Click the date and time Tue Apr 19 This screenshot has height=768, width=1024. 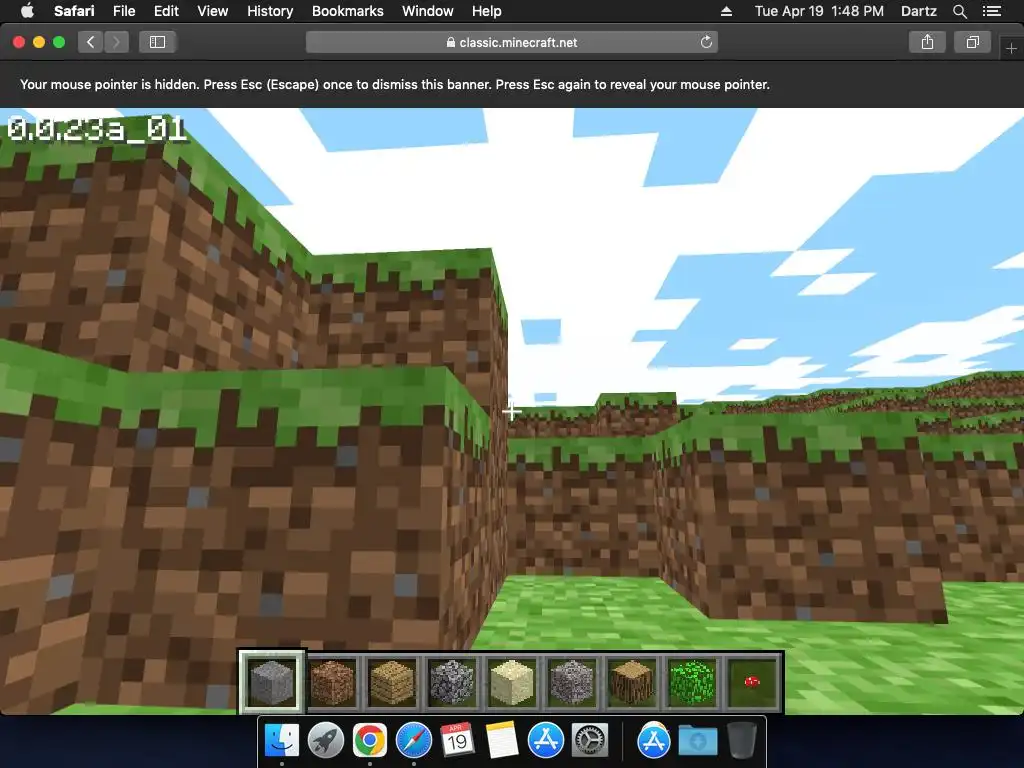pos(819,11)
